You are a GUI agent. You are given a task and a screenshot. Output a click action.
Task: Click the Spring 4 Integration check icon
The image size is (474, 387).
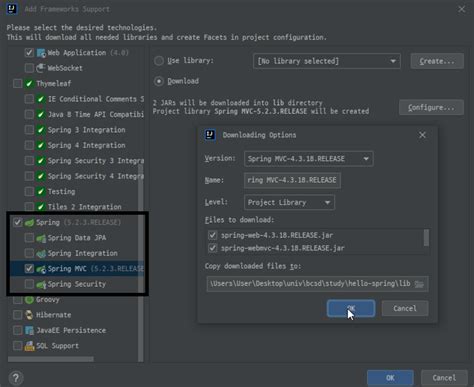pos(41,145)
